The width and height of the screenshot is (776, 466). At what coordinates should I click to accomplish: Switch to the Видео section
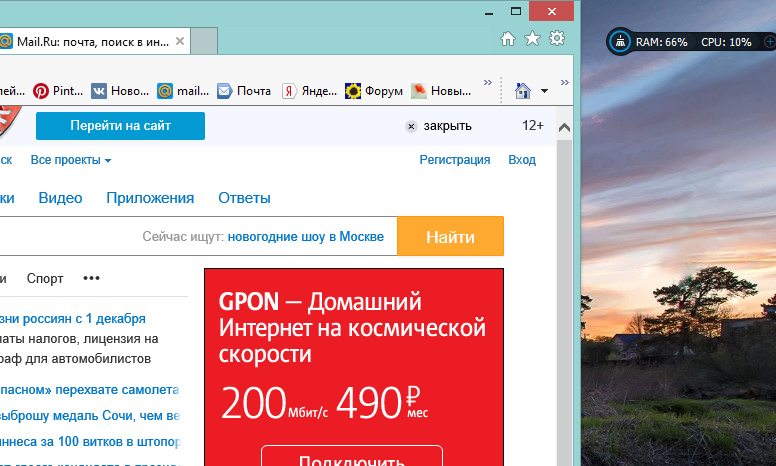[60, 198]
